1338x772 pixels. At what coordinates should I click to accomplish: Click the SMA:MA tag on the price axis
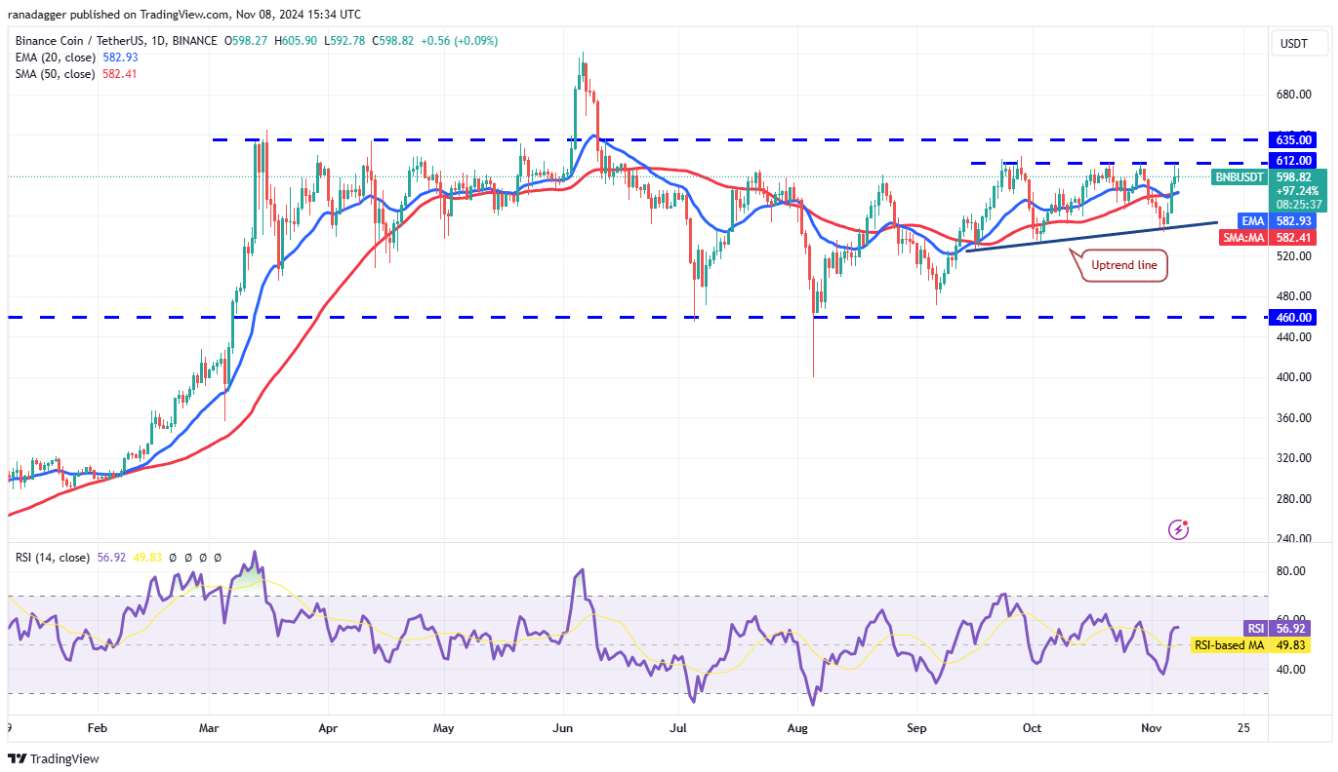[1243, 237]
